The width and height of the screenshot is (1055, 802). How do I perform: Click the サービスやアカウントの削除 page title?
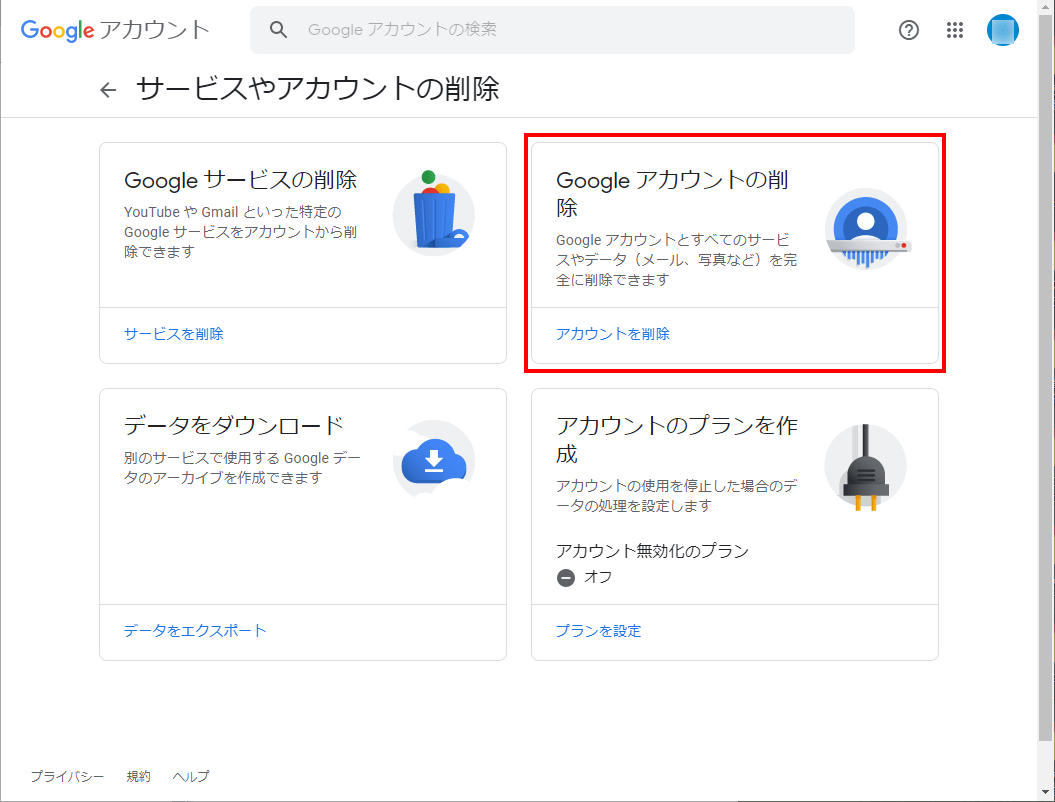point(318,89)
